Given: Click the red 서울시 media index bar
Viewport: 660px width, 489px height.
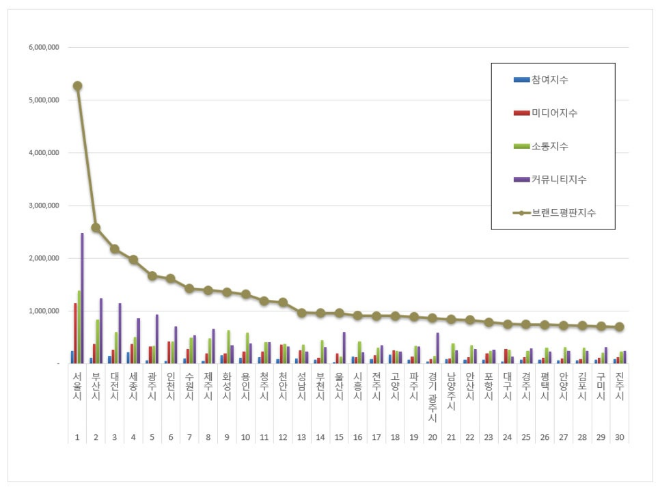Looking at the screenshot, I should point(74,333).
